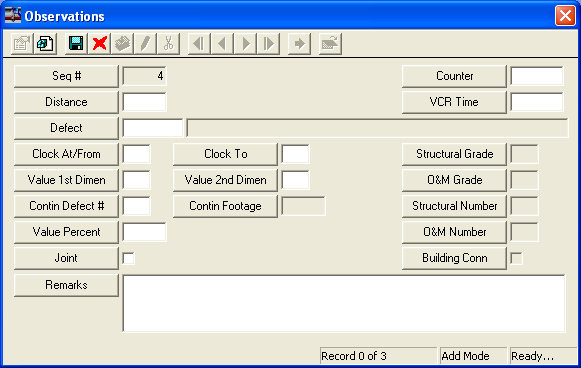Click the O&M Number button
581x368 pixels.
(x=454, y=232)
